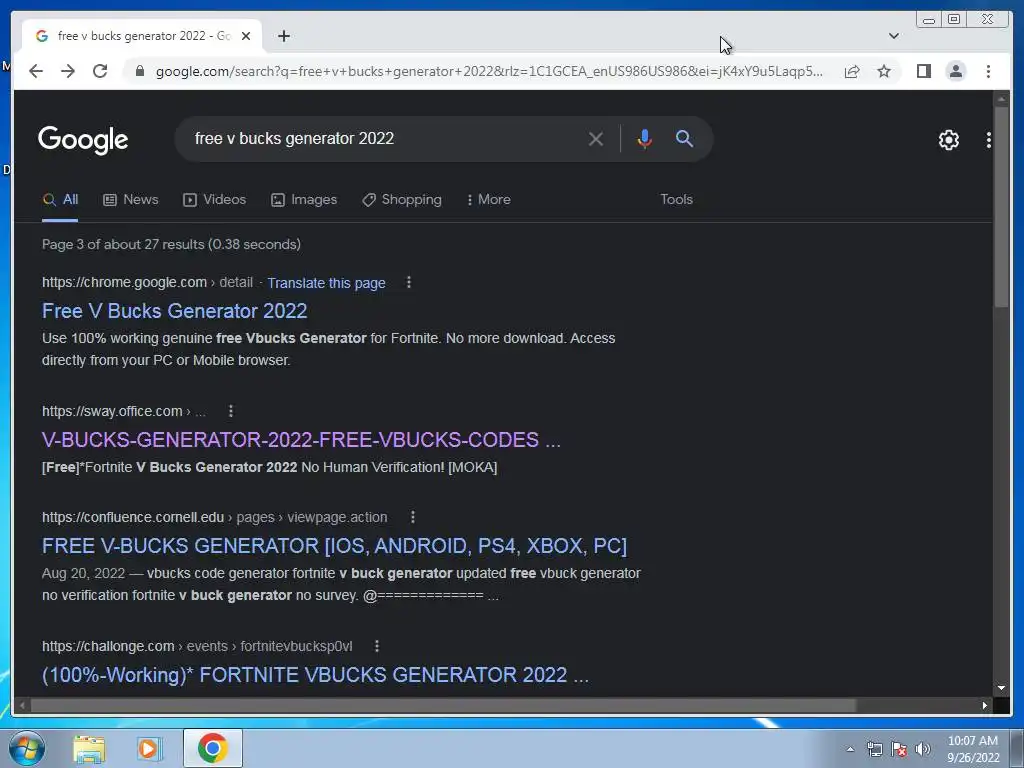Image resolution: width=1024 pixels, height=768 pixels.
Task: Switch to the Images tab
Action: tap(304, 200)
